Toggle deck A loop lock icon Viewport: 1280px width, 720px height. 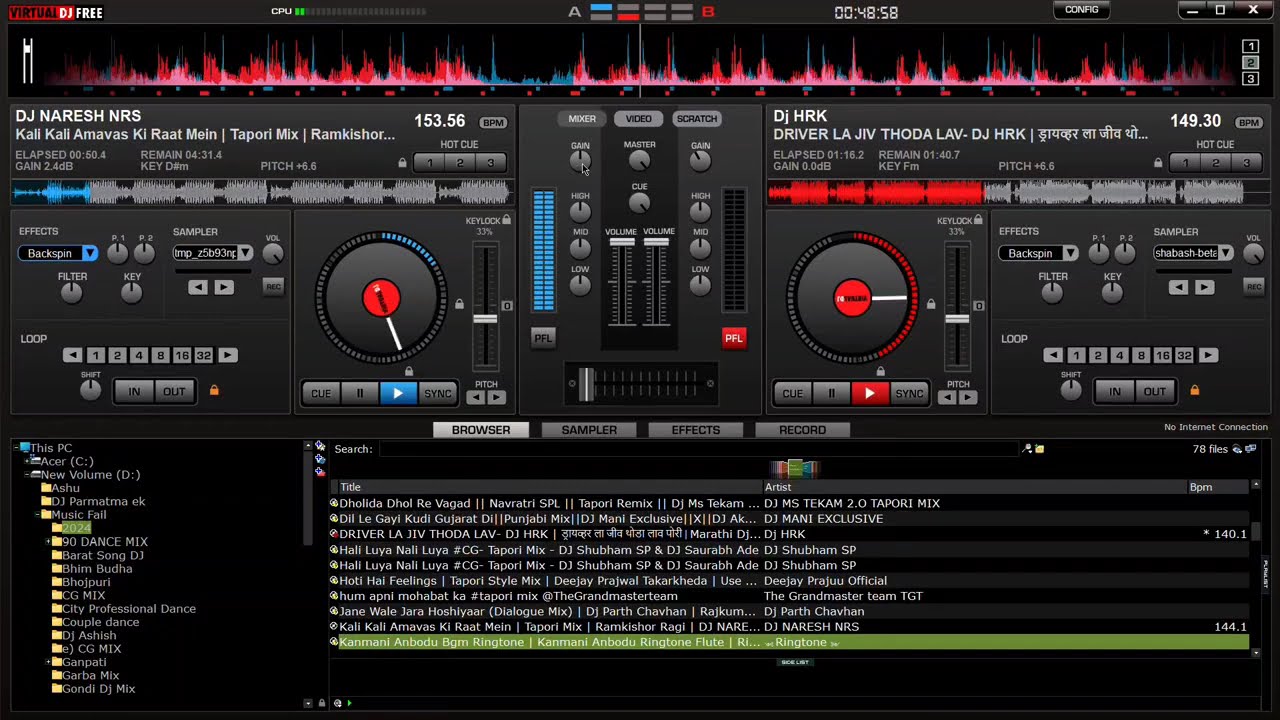click(214, 390)
